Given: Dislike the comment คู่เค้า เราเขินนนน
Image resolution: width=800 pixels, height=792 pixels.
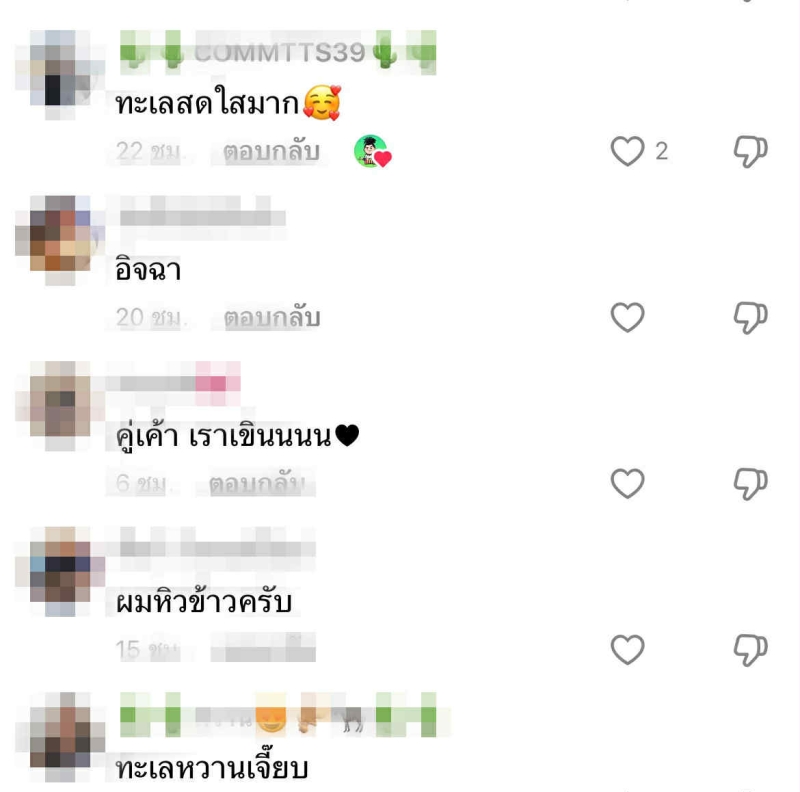Looking at the screenshot, I should pyautogui.click(x=751, y=483).
